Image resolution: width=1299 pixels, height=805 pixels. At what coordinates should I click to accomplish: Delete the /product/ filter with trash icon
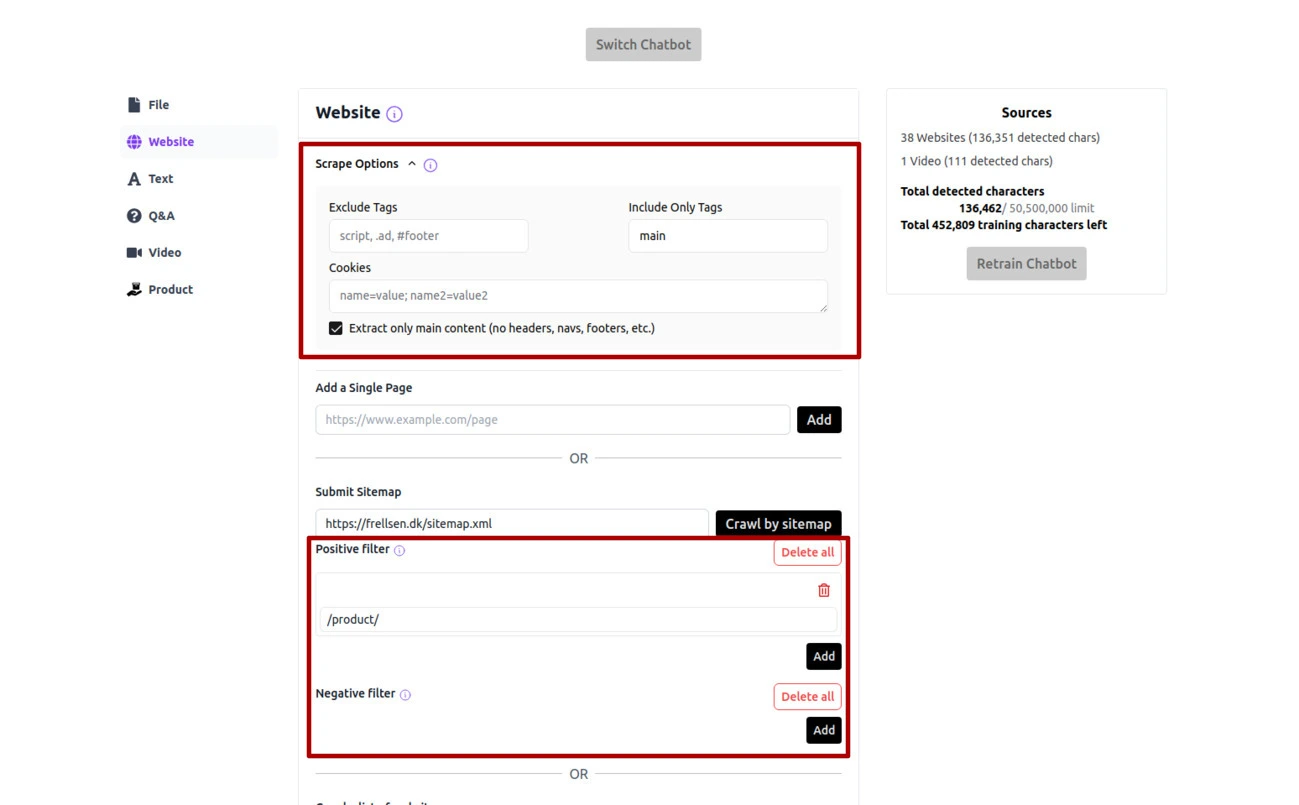[823, 591]
